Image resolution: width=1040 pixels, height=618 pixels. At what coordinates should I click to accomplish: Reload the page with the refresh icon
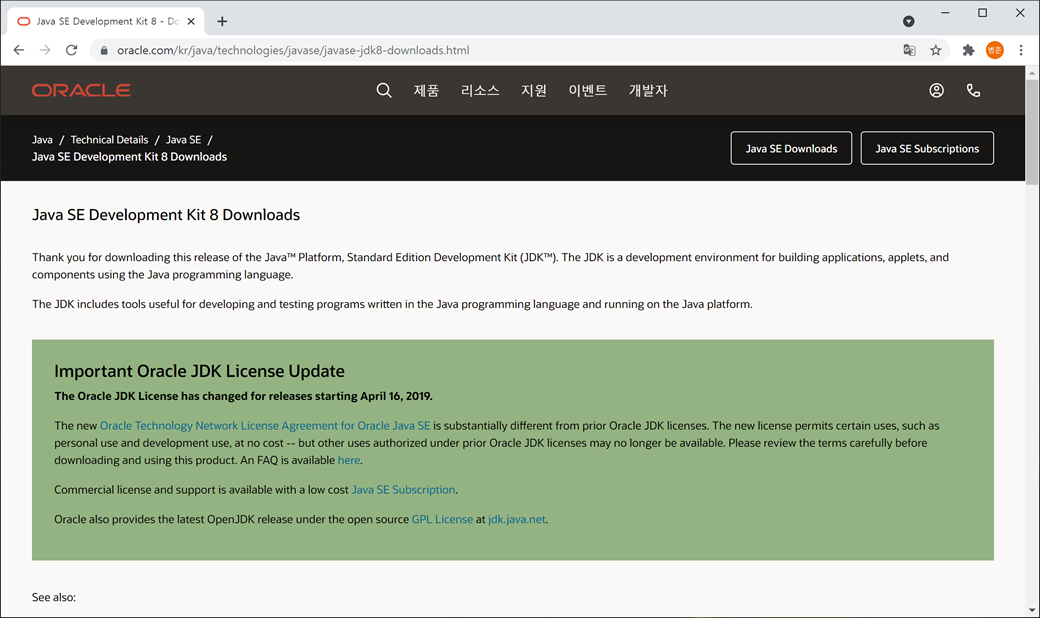71,50
